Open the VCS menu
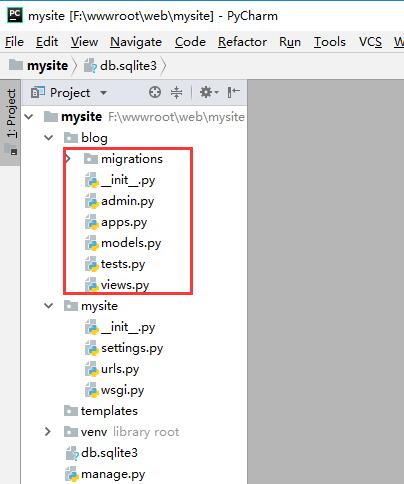404x484 pixels. point(370,42)
